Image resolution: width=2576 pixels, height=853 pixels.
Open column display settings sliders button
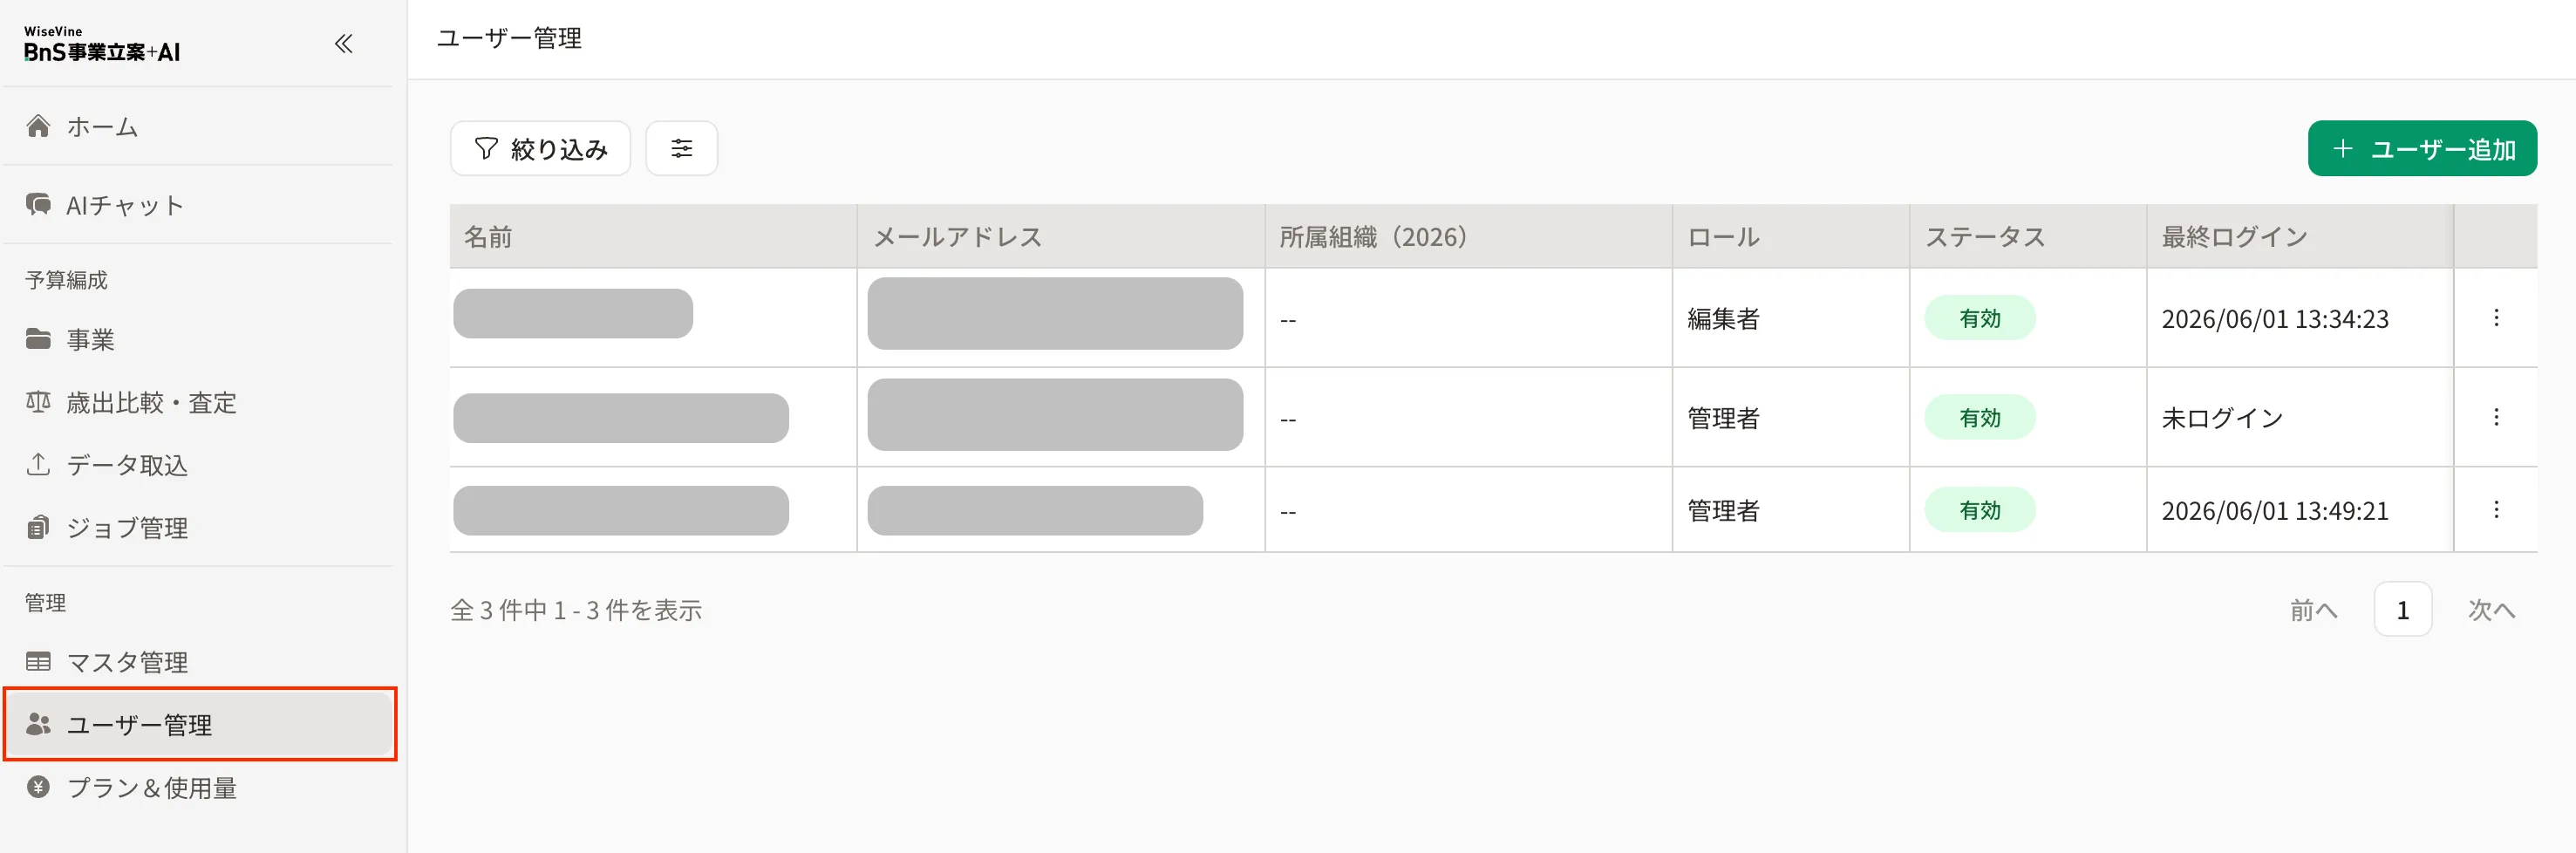[681, 148]
